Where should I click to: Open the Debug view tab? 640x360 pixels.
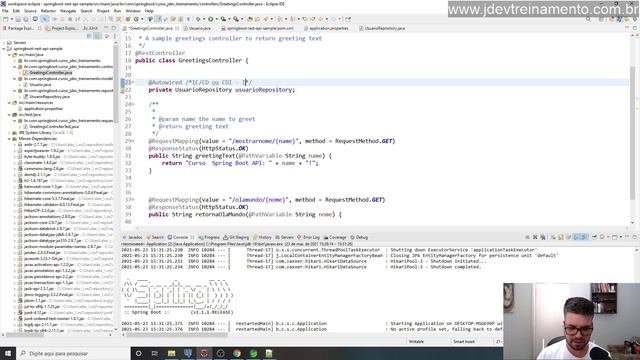click(359, 237)
